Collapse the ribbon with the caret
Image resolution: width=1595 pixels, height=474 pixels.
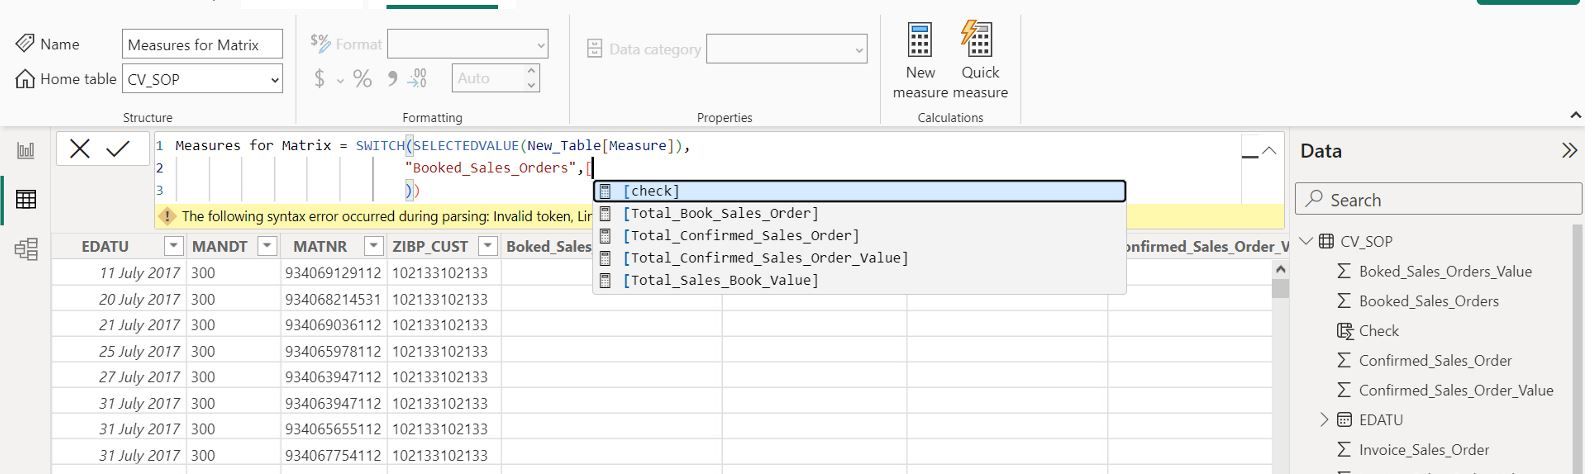[x=1576, y=116]
